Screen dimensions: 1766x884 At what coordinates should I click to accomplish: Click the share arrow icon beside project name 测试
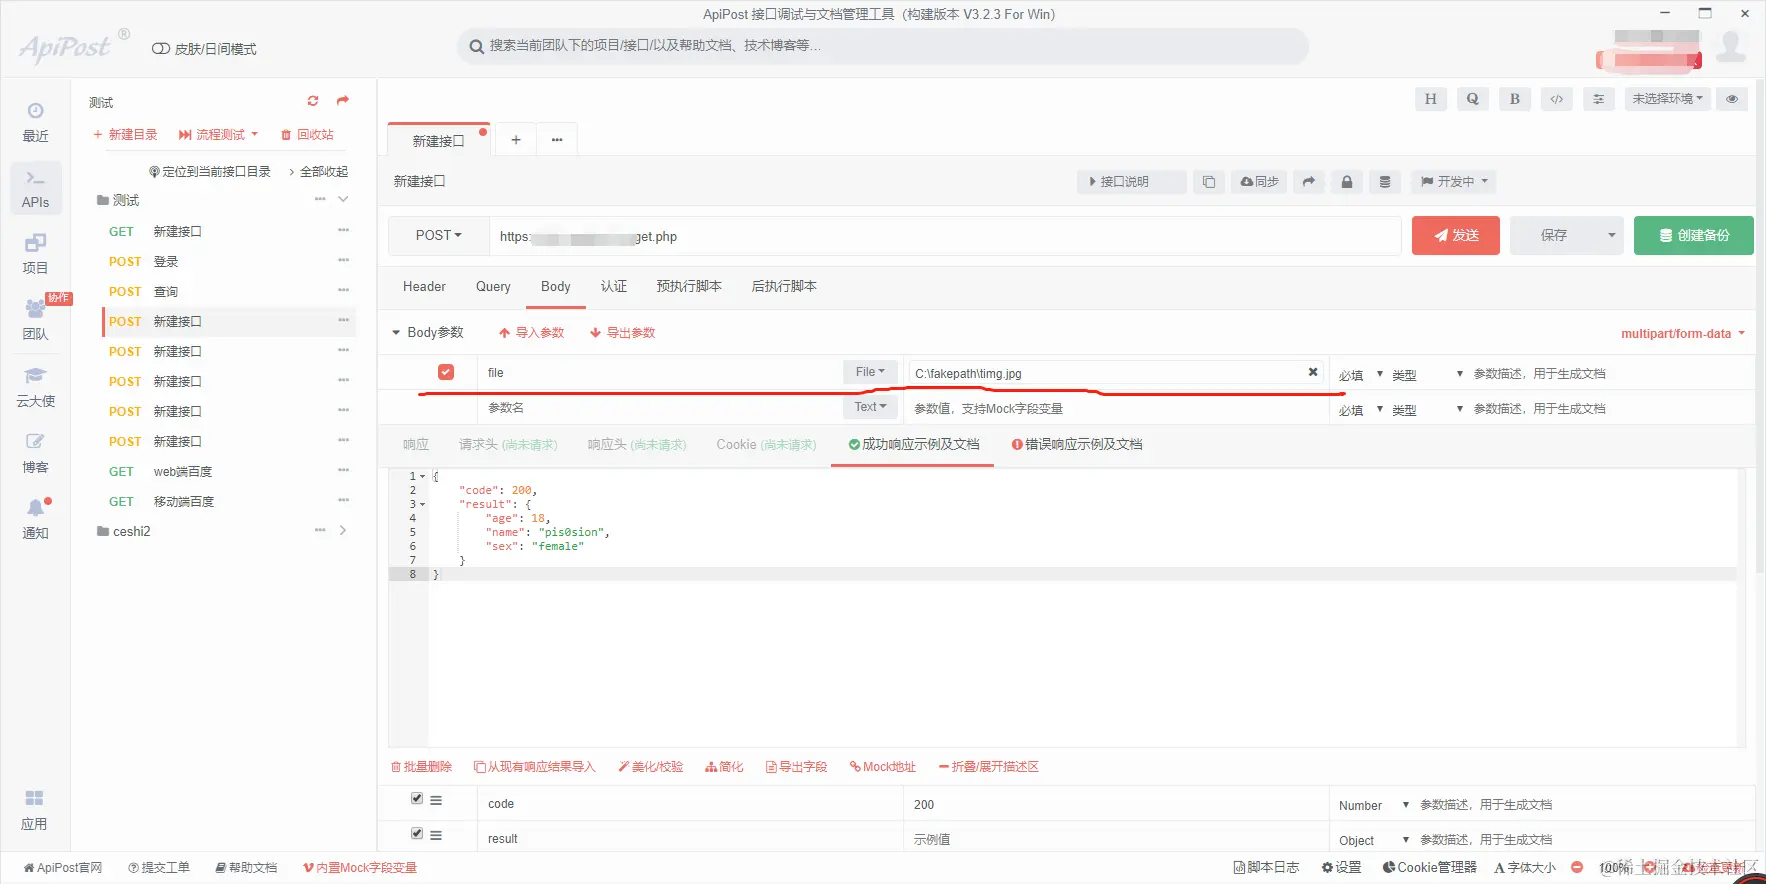click(x=343, y=101)
